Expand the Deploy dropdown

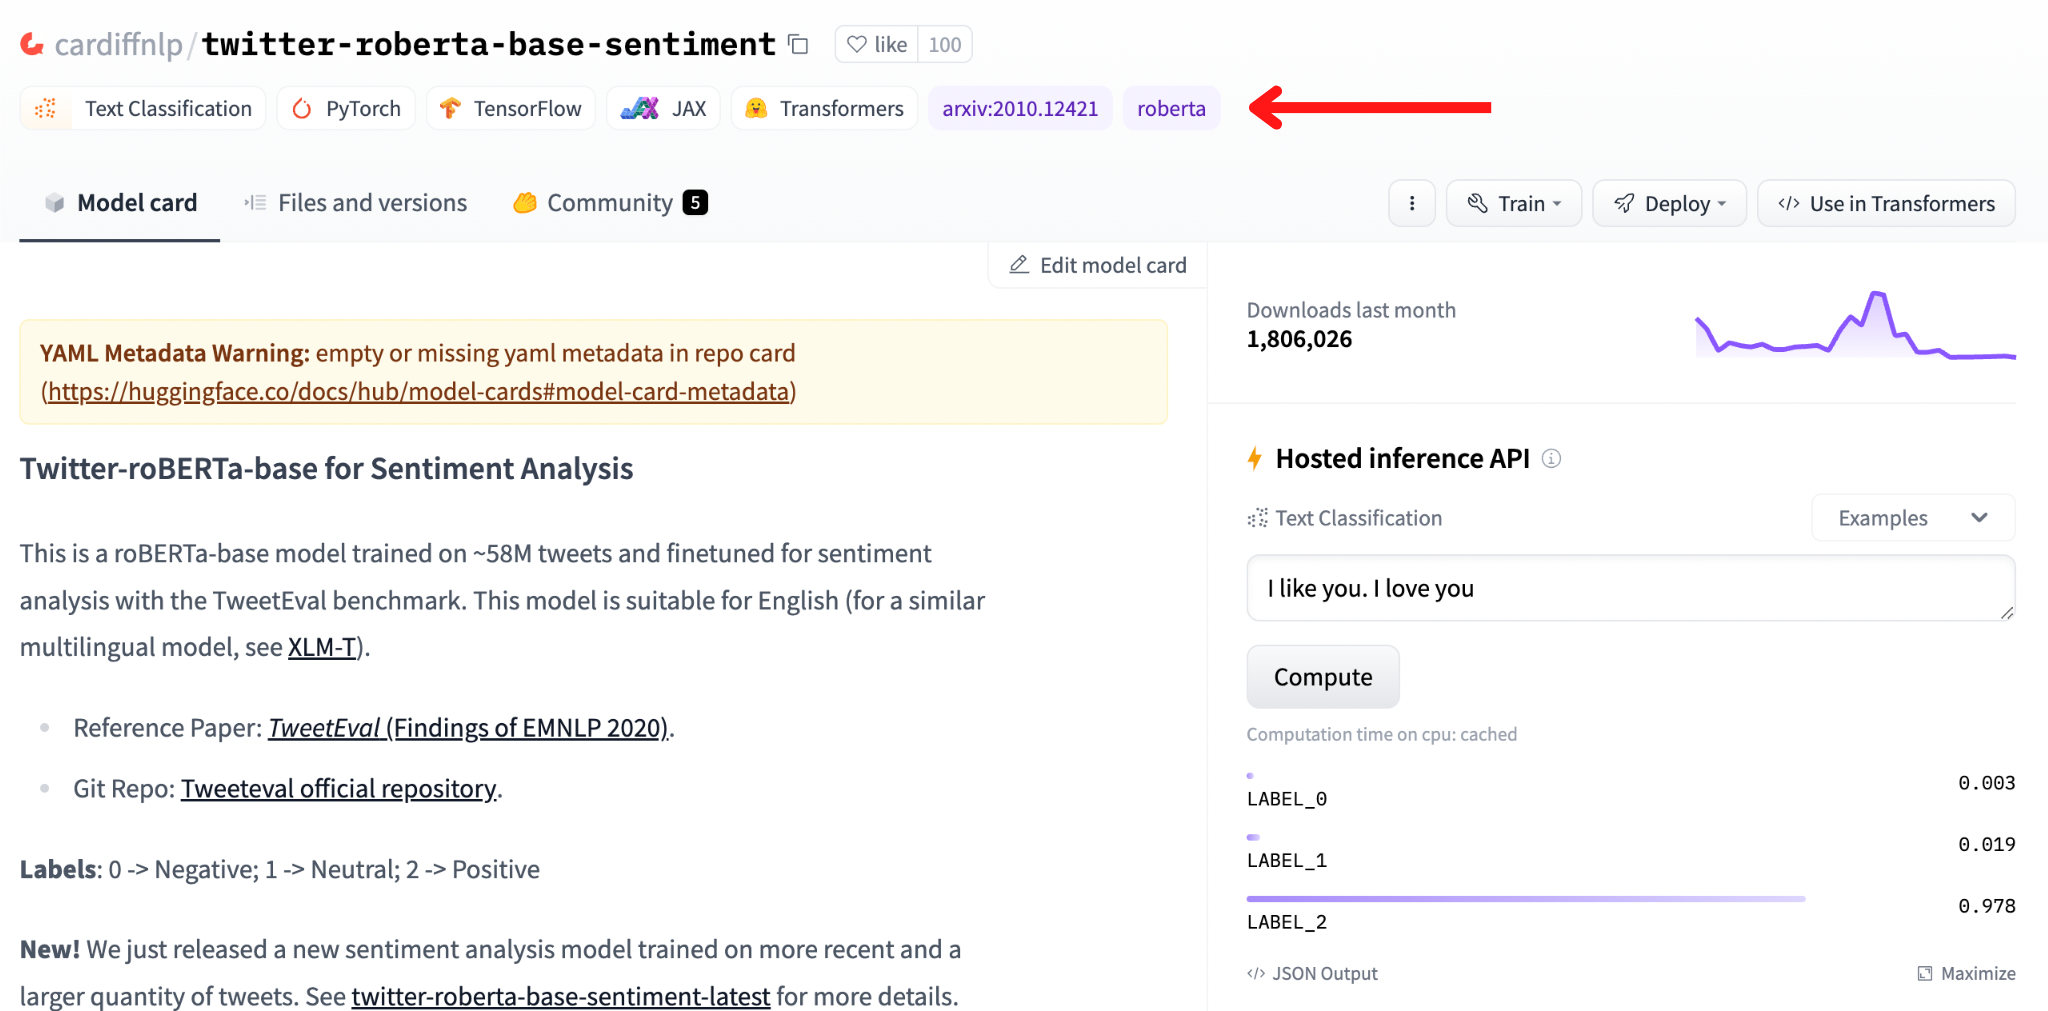pyautogui.click(x=1670, y=203)
